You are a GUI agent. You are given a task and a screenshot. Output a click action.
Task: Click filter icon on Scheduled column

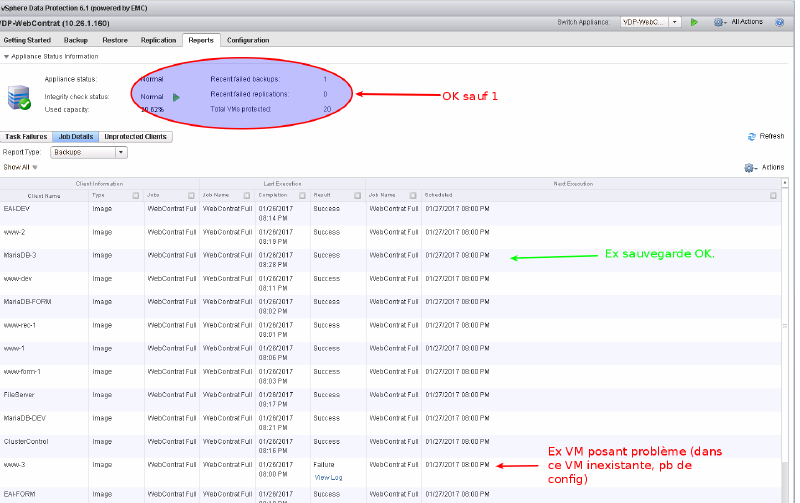(773, 196)
